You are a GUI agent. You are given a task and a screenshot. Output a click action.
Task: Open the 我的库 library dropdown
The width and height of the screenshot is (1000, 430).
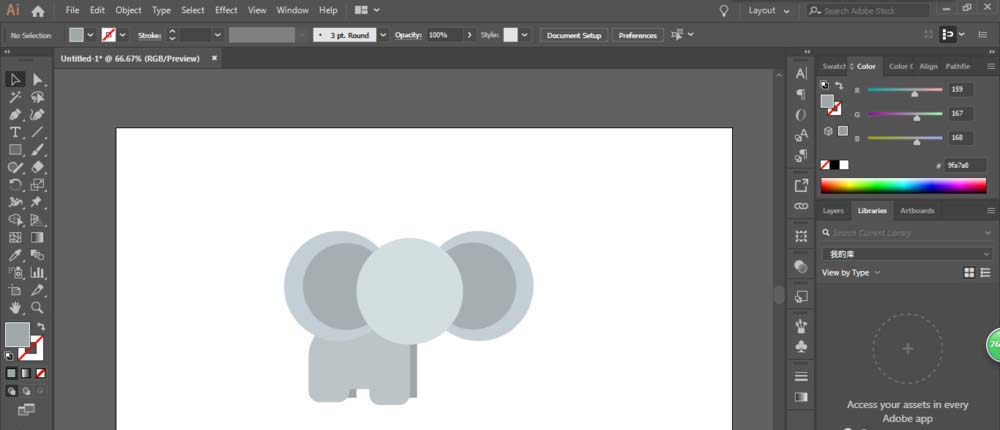[907, 254]
